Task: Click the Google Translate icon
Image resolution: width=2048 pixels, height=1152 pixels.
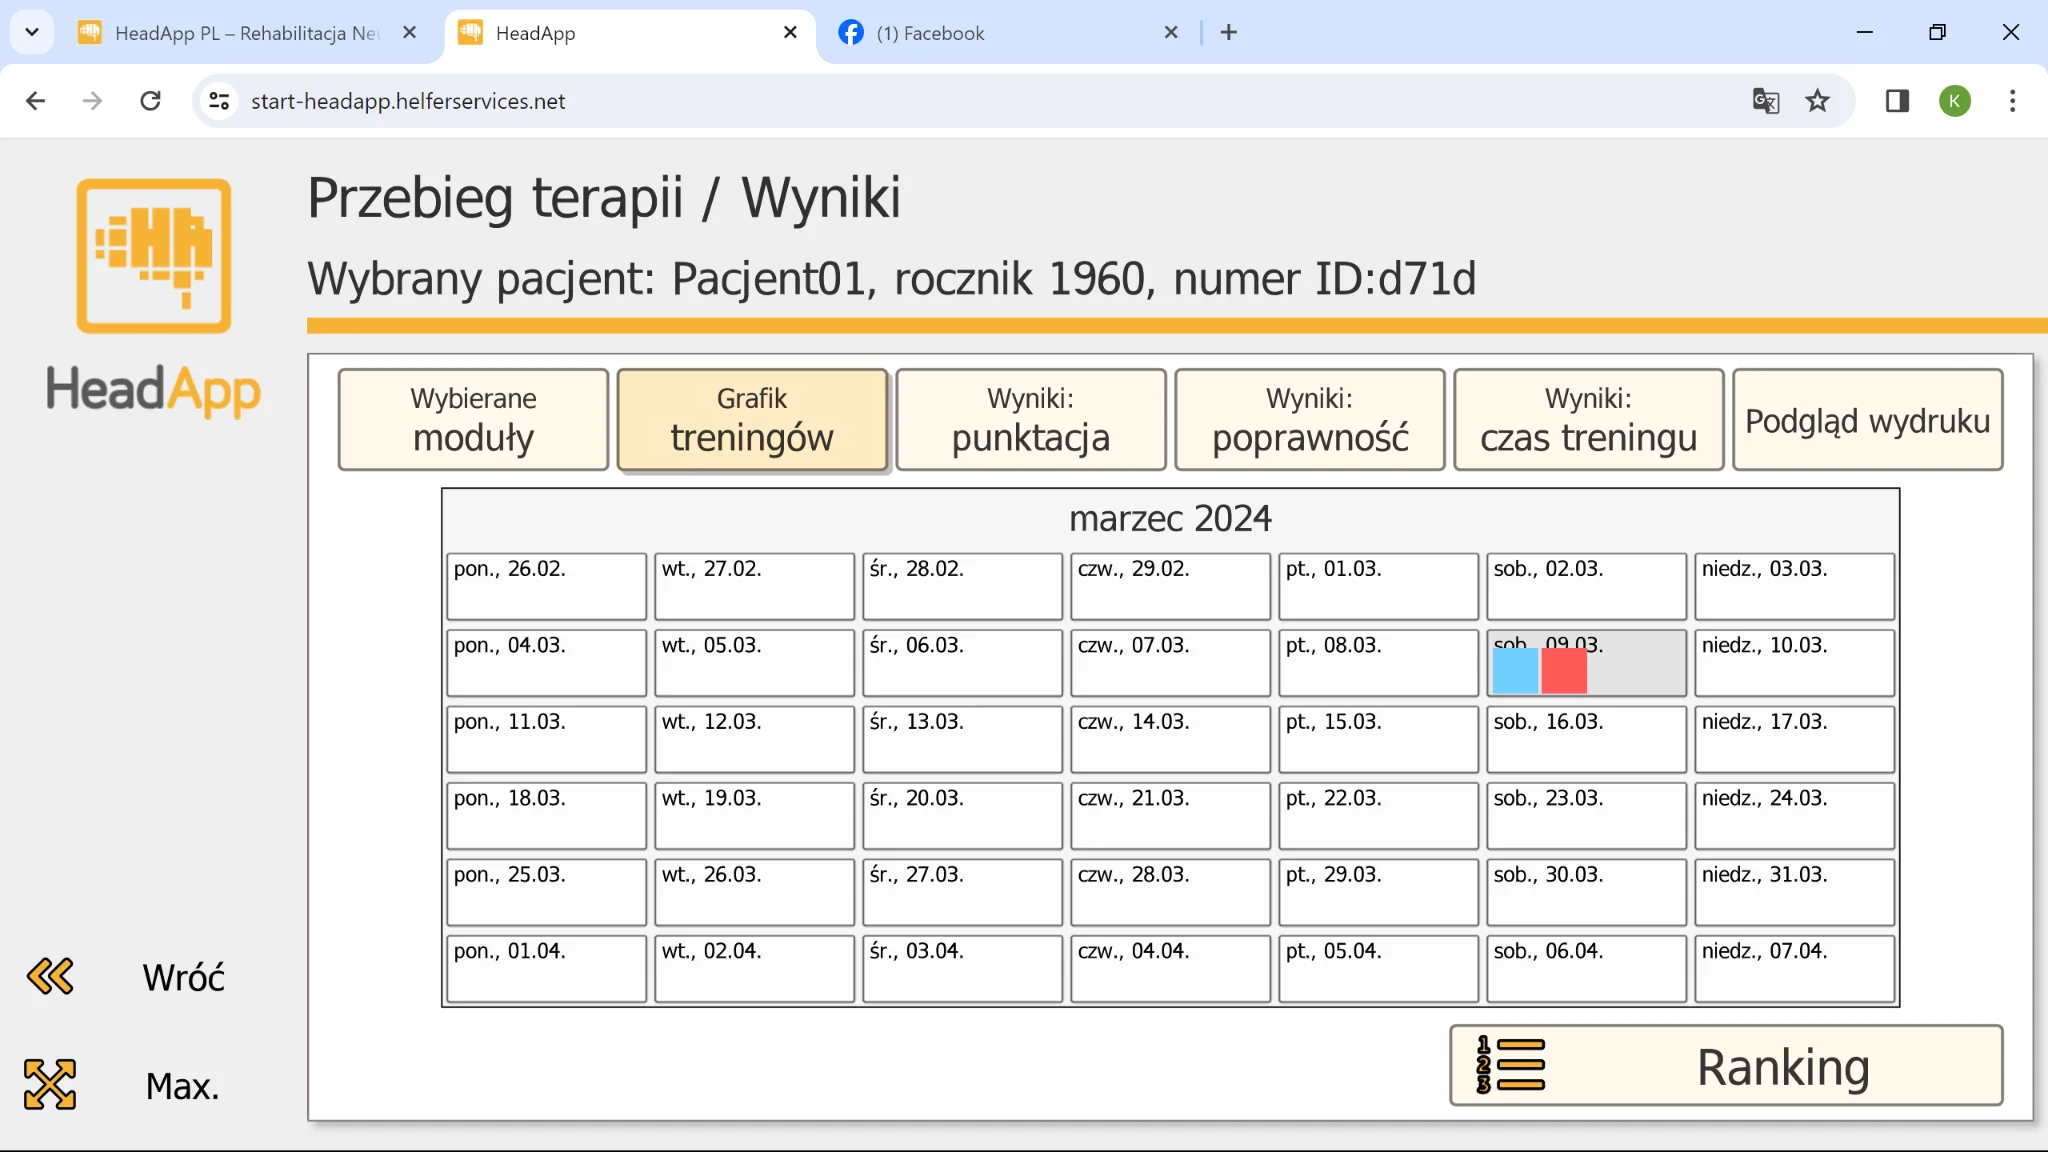Action: (1766, 101)
